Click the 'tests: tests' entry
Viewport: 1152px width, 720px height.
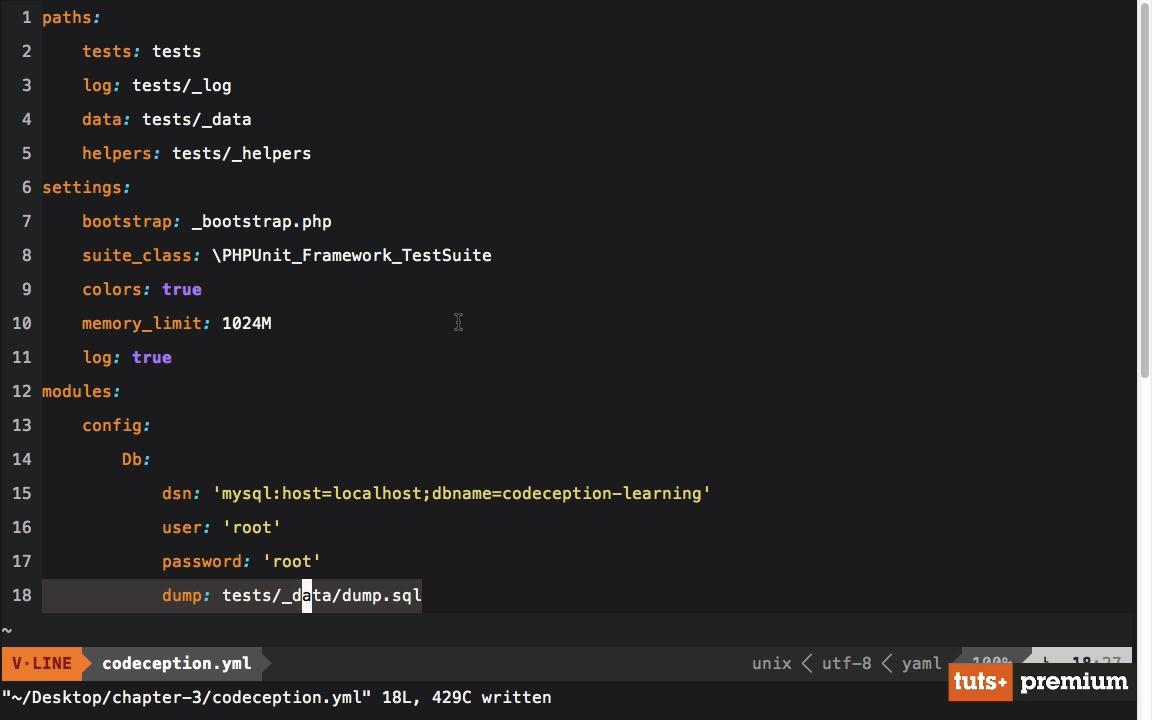pyautogui.click(x=142, y=51)
